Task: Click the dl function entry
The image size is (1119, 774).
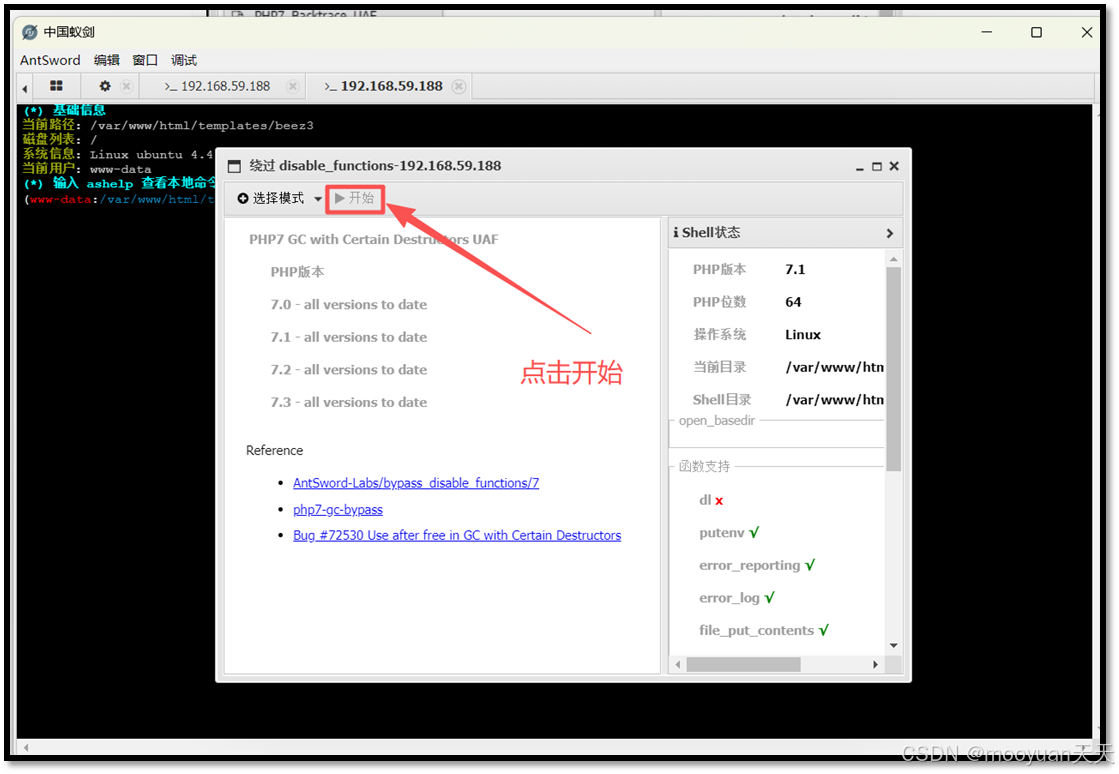Action: tap(711, 500)
